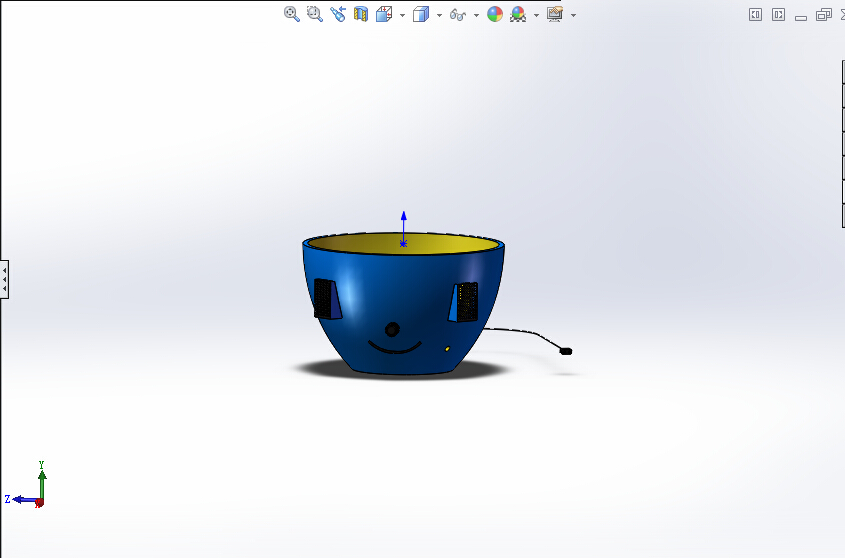This screenshot has height=558, width=845.
Task: Select the Zoom to Area tool
Action: click(315, 14)
